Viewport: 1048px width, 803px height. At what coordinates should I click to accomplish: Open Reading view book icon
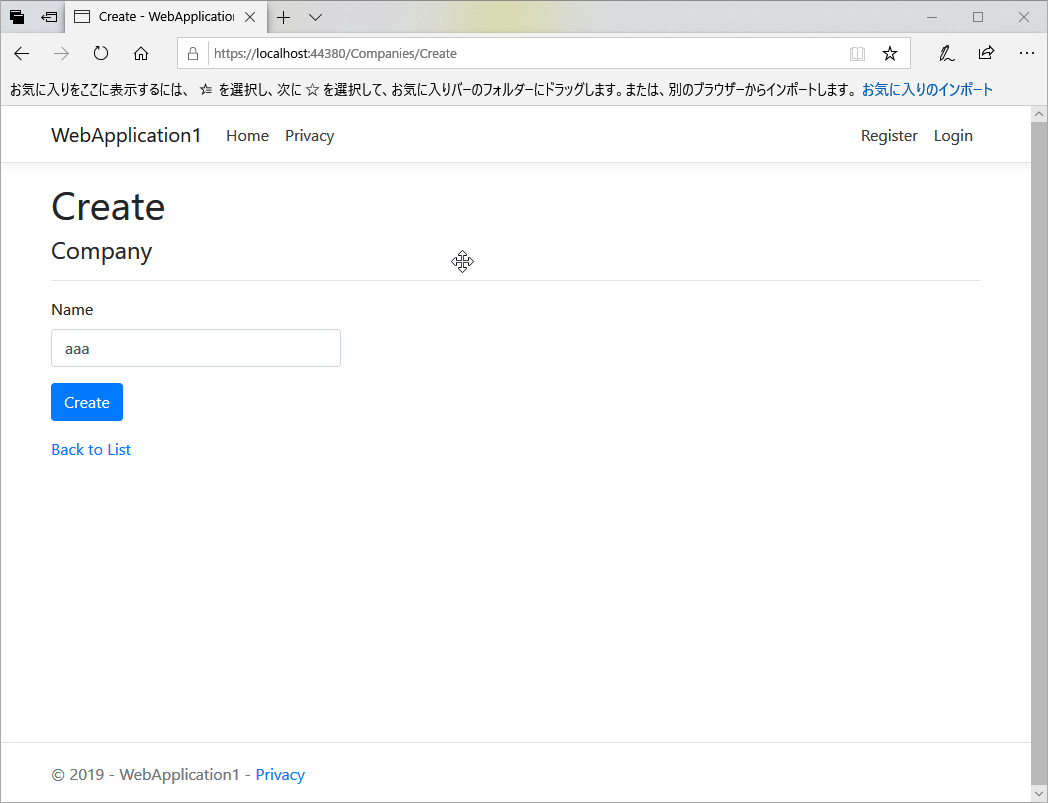(857, 53)
